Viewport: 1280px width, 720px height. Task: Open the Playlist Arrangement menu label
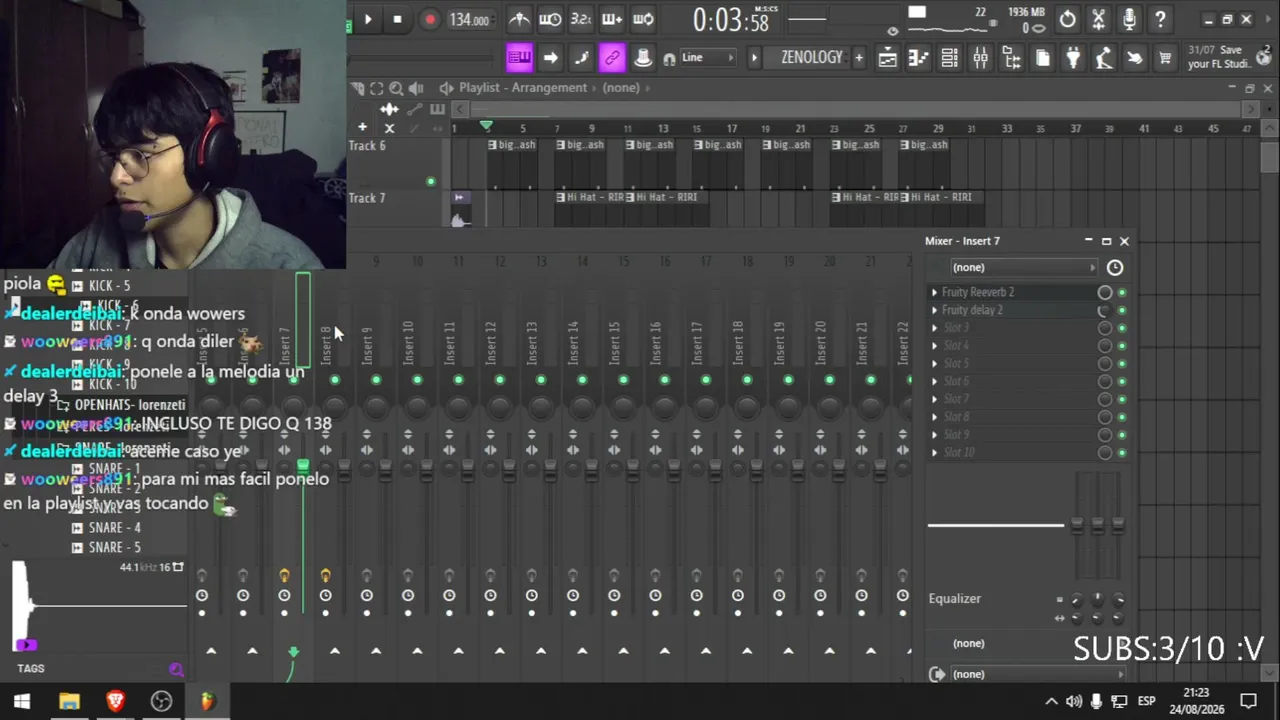[523, 88]
